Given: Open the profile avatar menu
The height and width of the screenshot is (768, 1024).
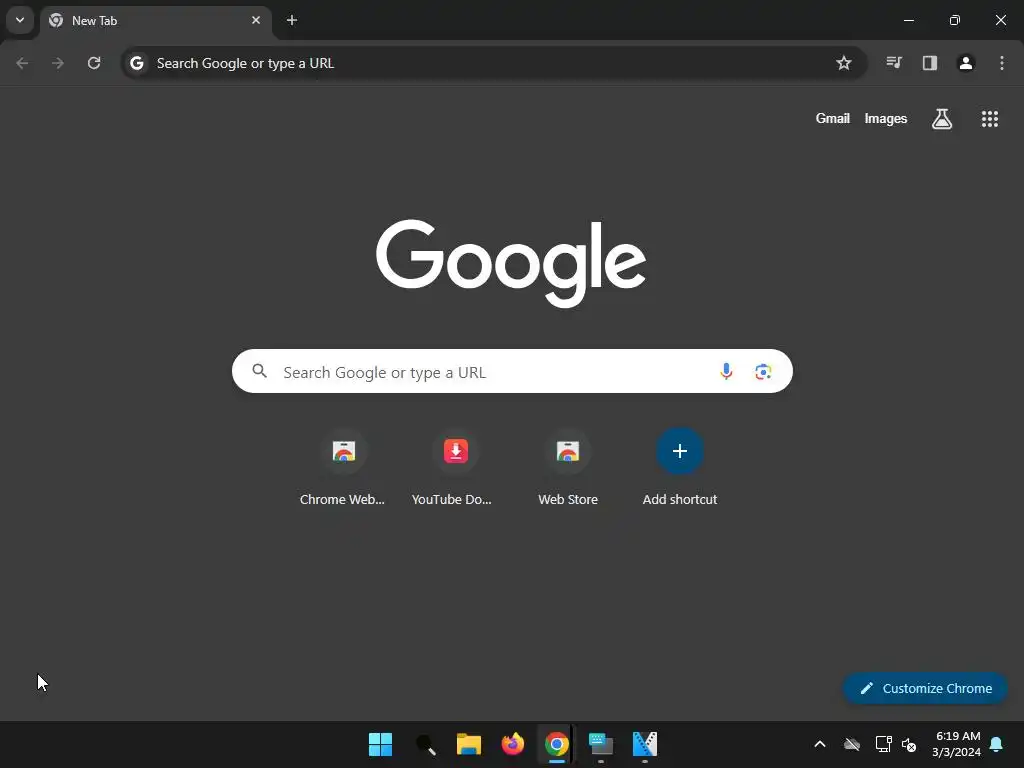Looking at the screenshot, I should click(966, 63).
